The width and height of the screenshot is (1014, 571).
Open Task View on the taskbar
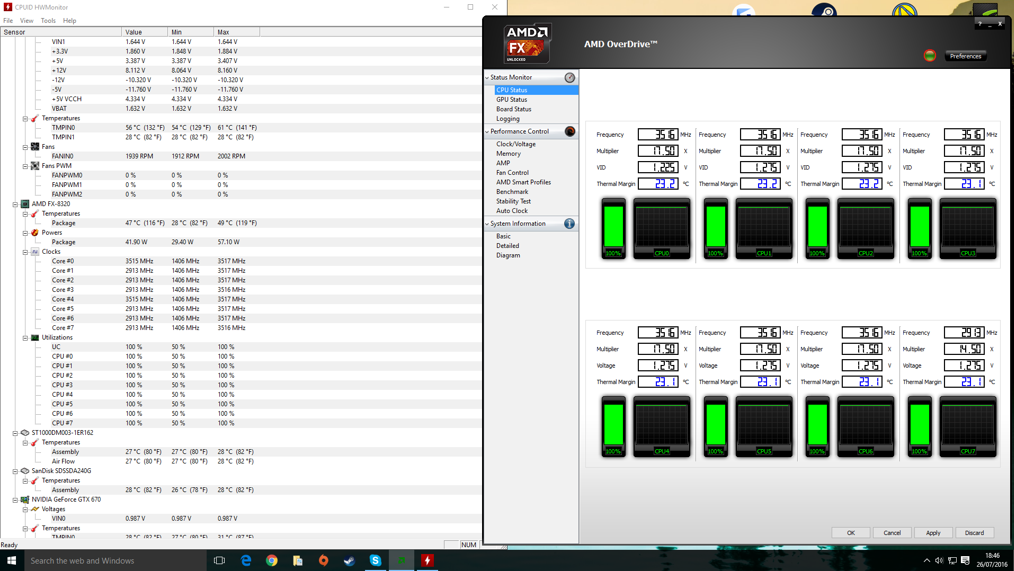click(219, 561)
